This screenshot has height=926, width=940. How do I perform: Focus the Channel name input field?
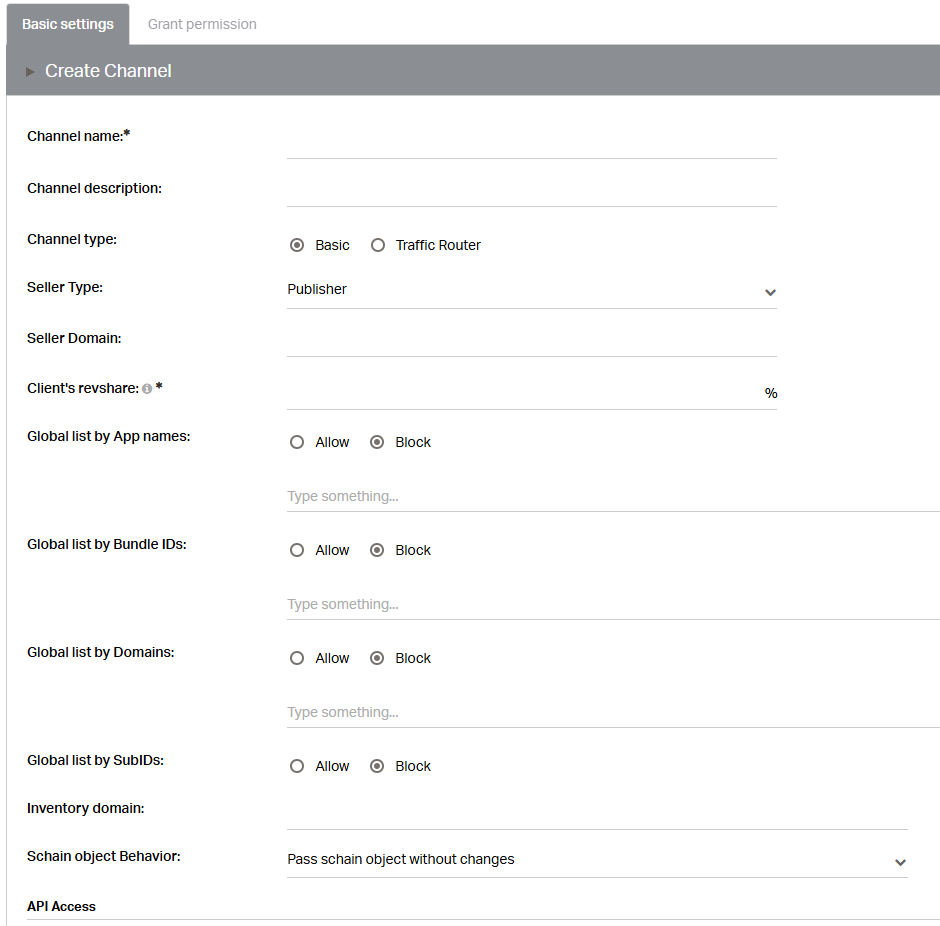(532, 143)
